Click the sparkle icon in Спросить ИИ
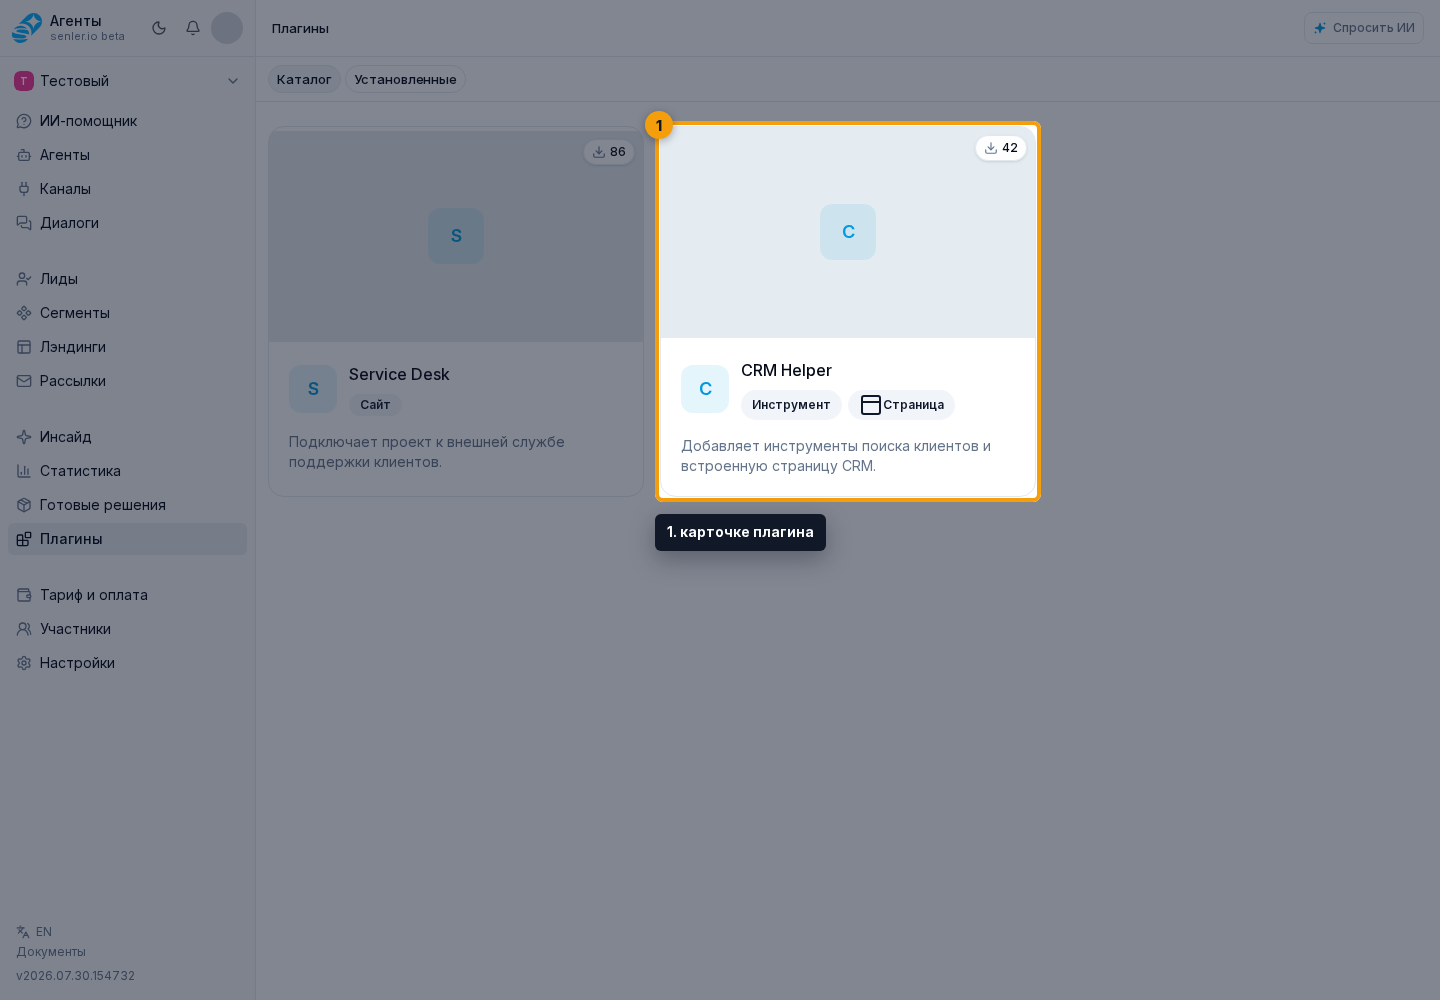1440x1000 pixels. [x=1320, y=28]
